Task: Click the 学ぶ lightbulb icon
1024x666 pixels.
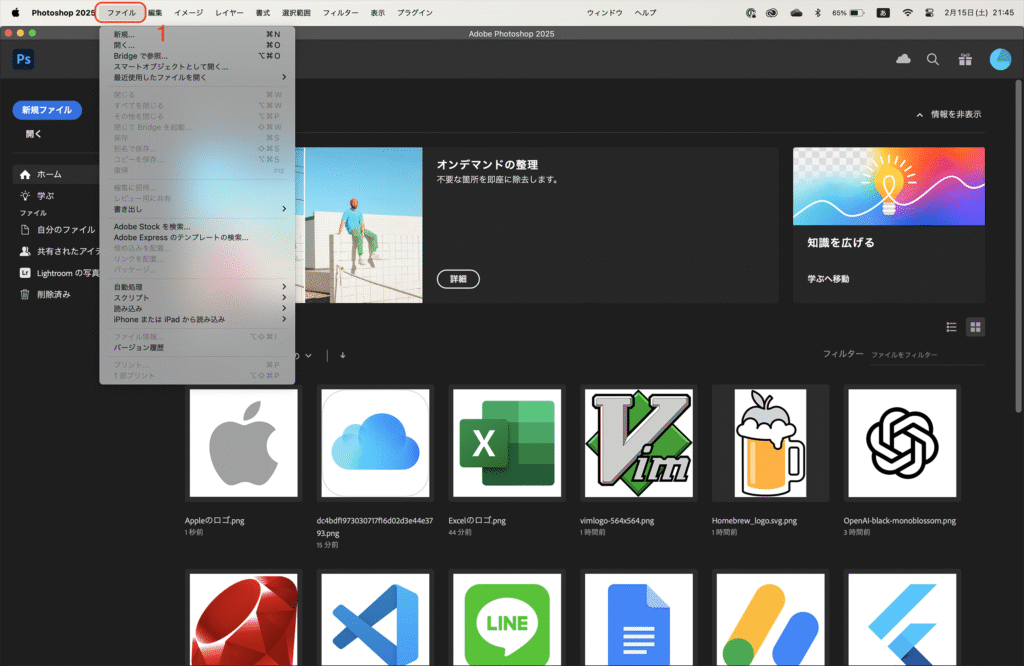Action: pyautogui.click(x=25, y=196)
